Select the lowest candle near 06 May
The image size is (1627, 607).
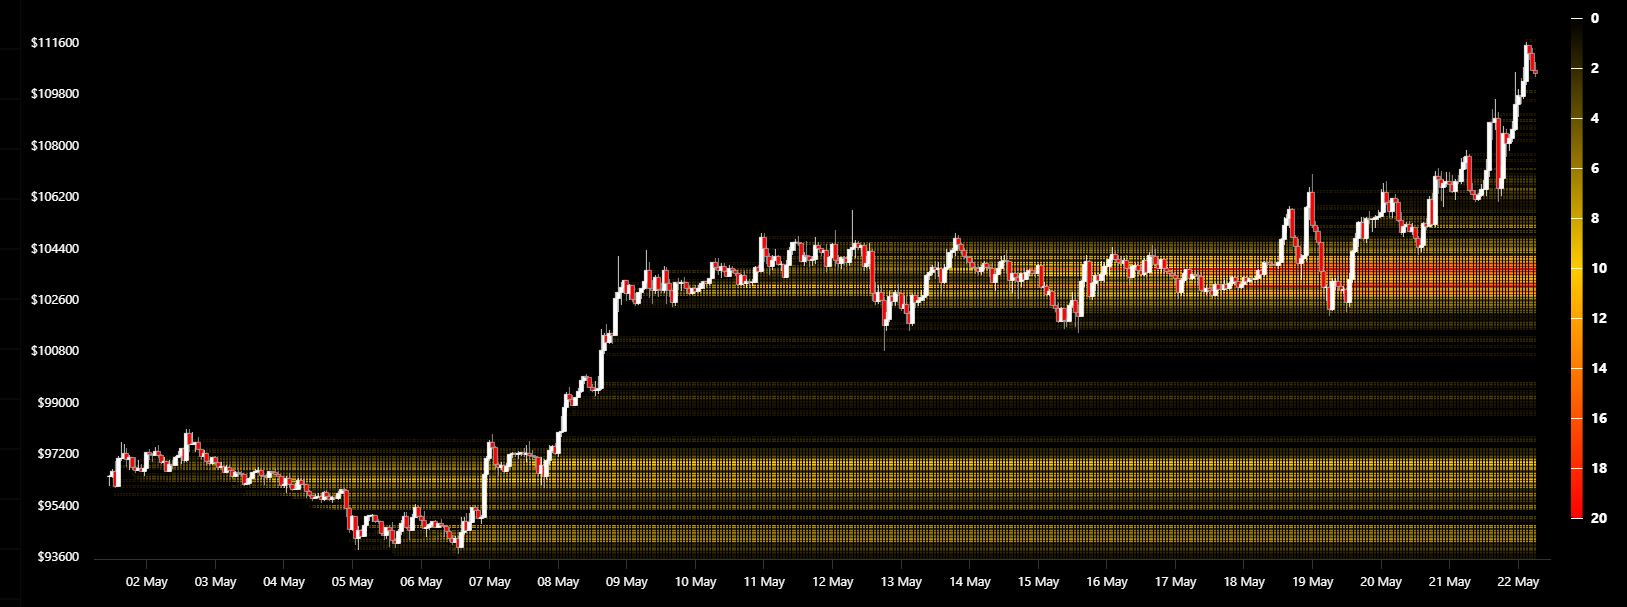pos(459,541)
